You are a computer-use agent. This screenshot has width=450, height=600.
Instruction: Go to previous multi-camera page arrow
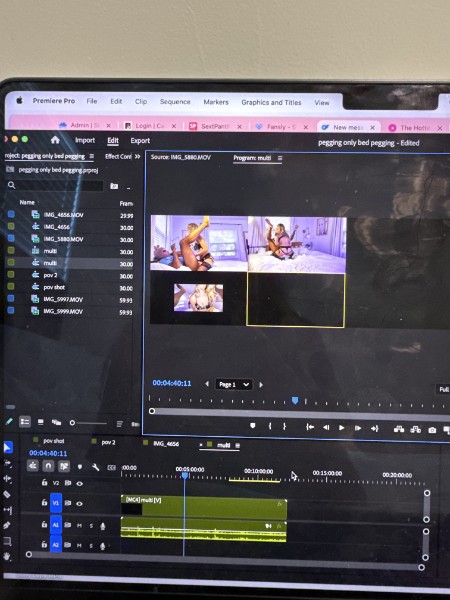pos(207,383)
